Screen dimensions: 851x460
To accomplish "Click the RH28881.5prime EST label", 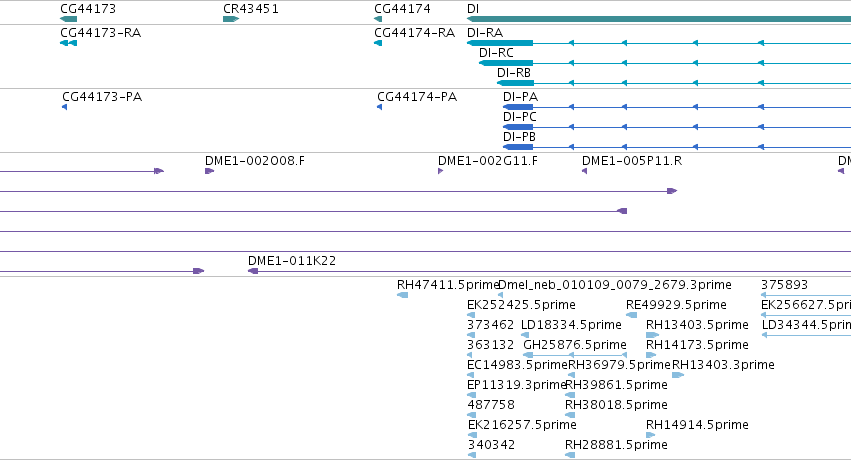I will click(616, 445).
